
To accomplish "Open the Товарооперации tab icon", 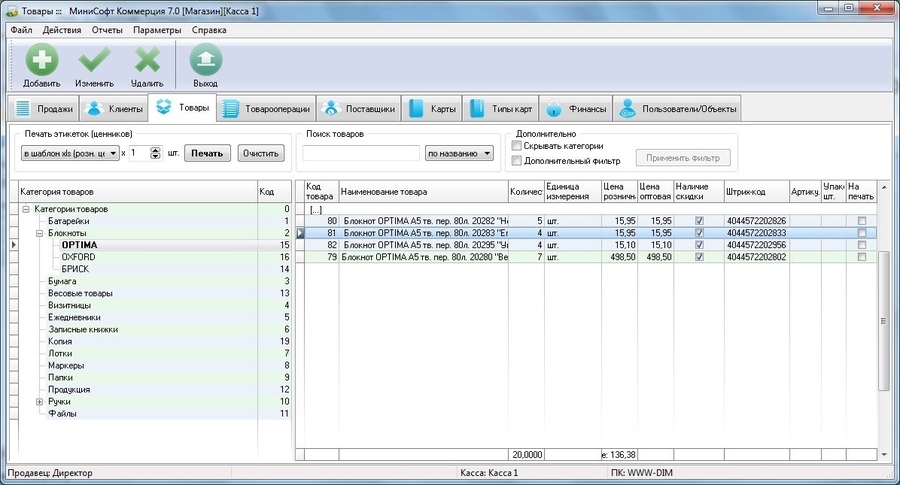I will coord(230,109).
